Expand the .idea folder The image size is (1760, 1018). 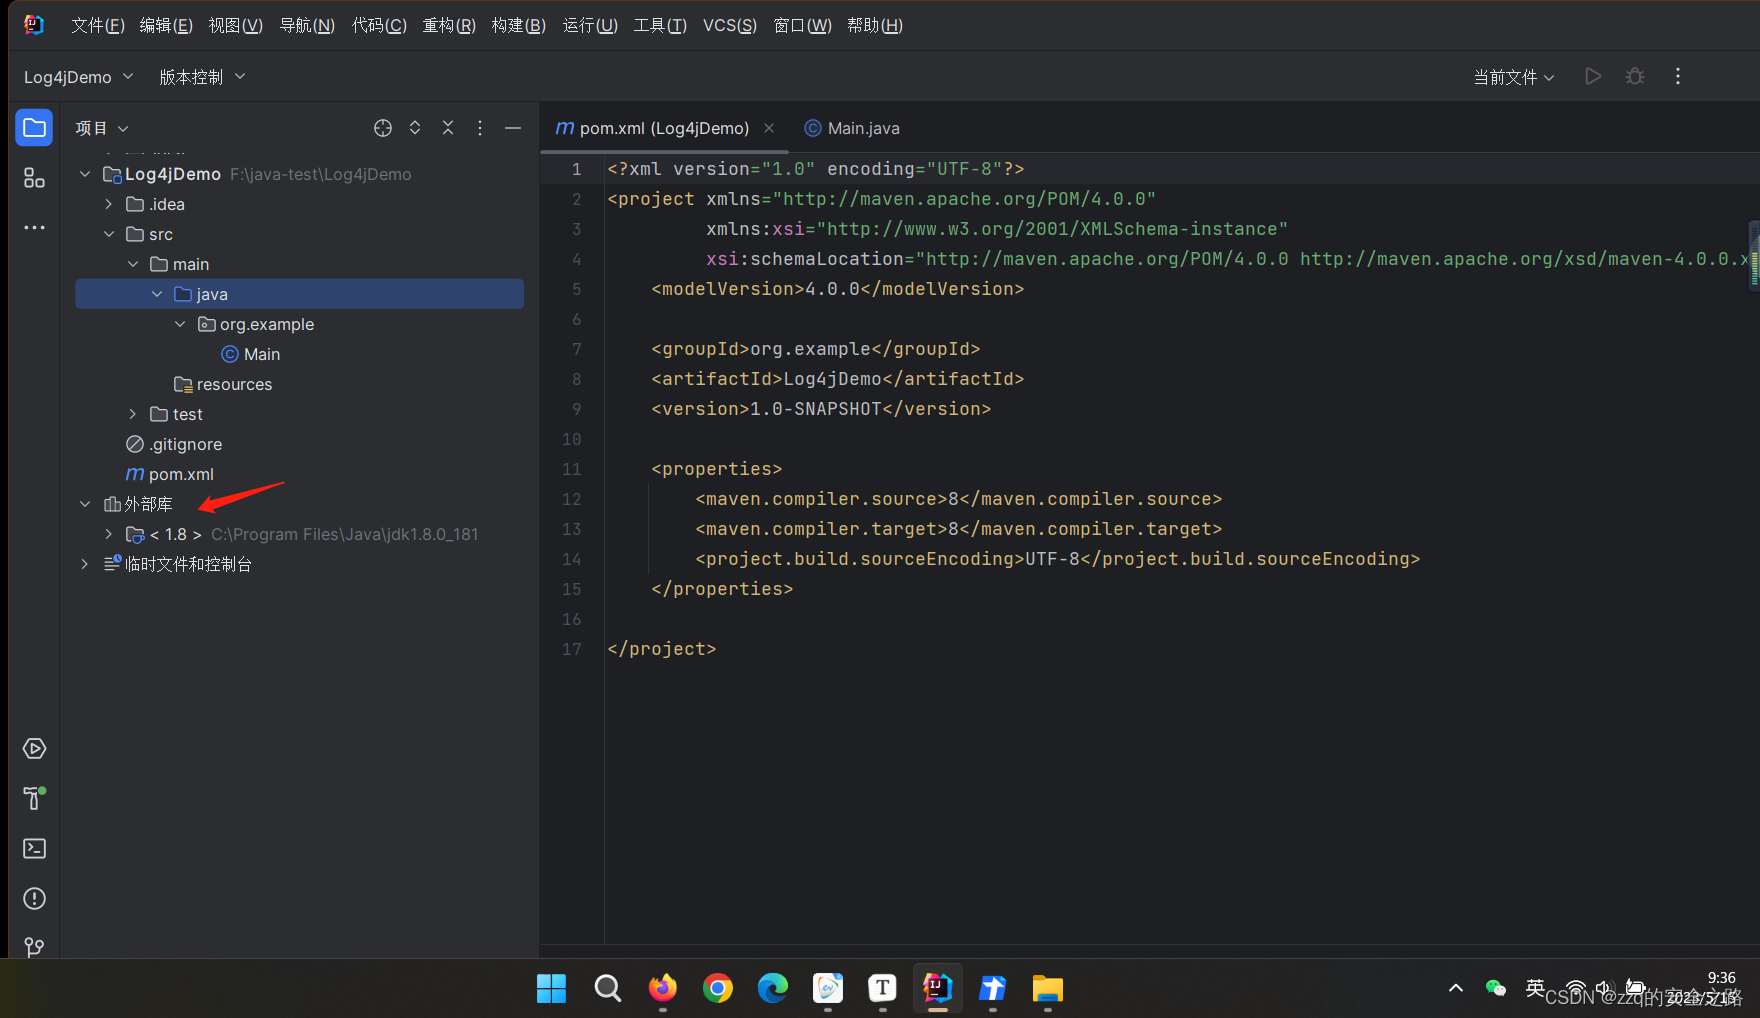click(109, 204)
